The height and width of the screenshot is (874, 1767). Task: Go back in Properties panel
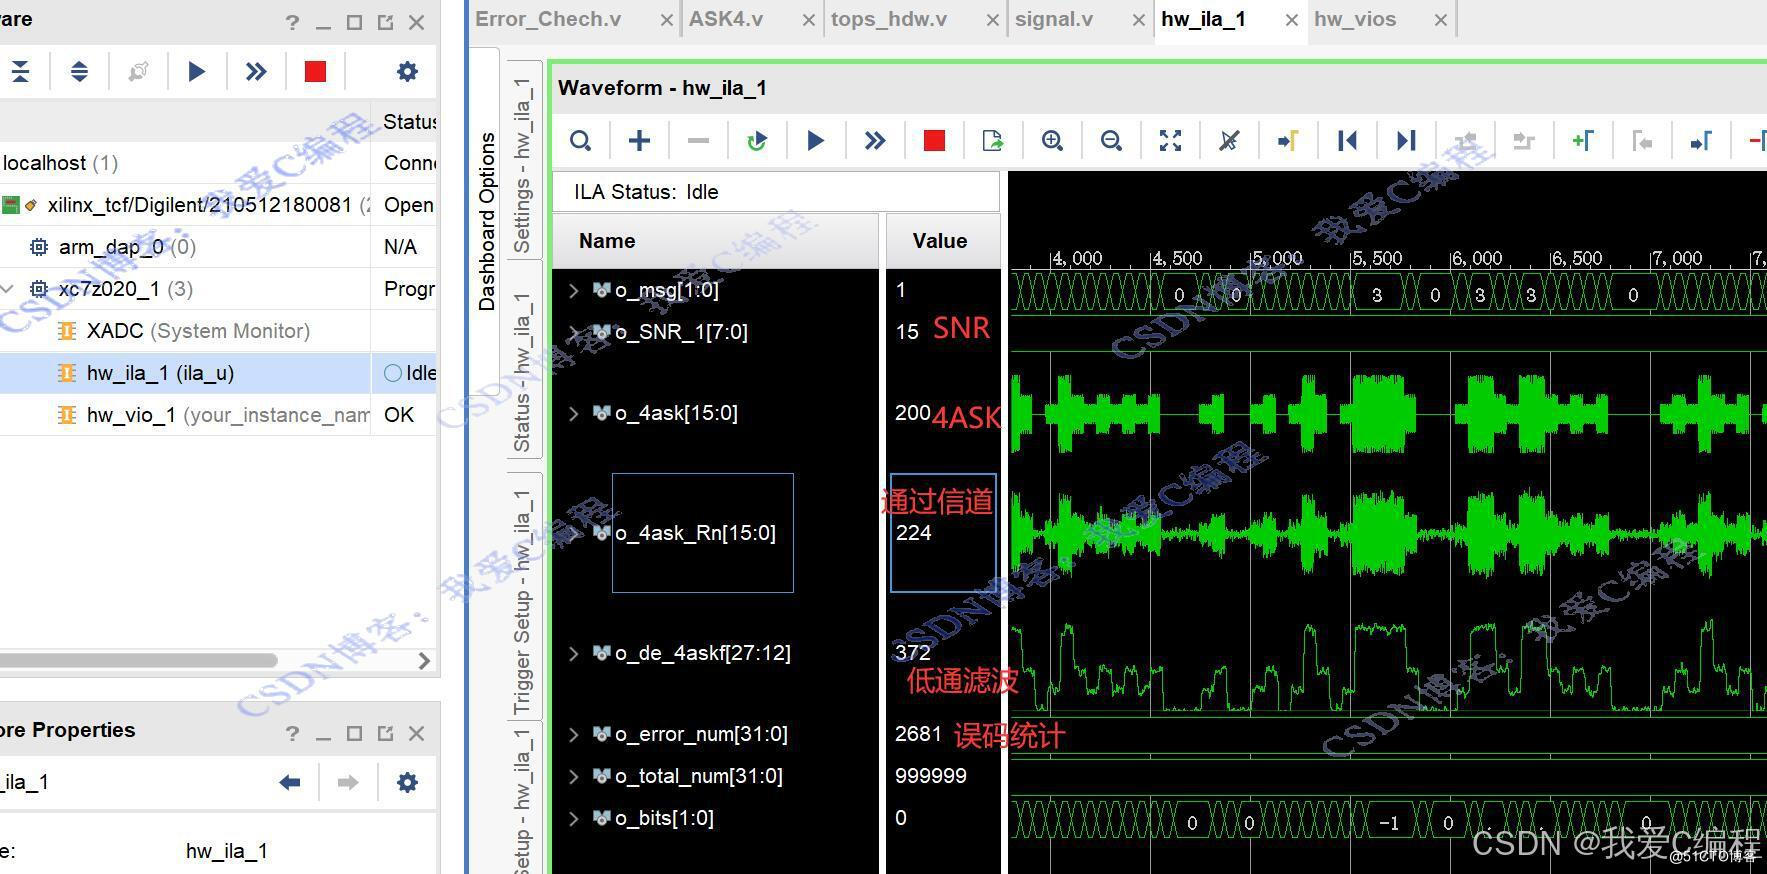pyautogui.click(x=290, y=782)
